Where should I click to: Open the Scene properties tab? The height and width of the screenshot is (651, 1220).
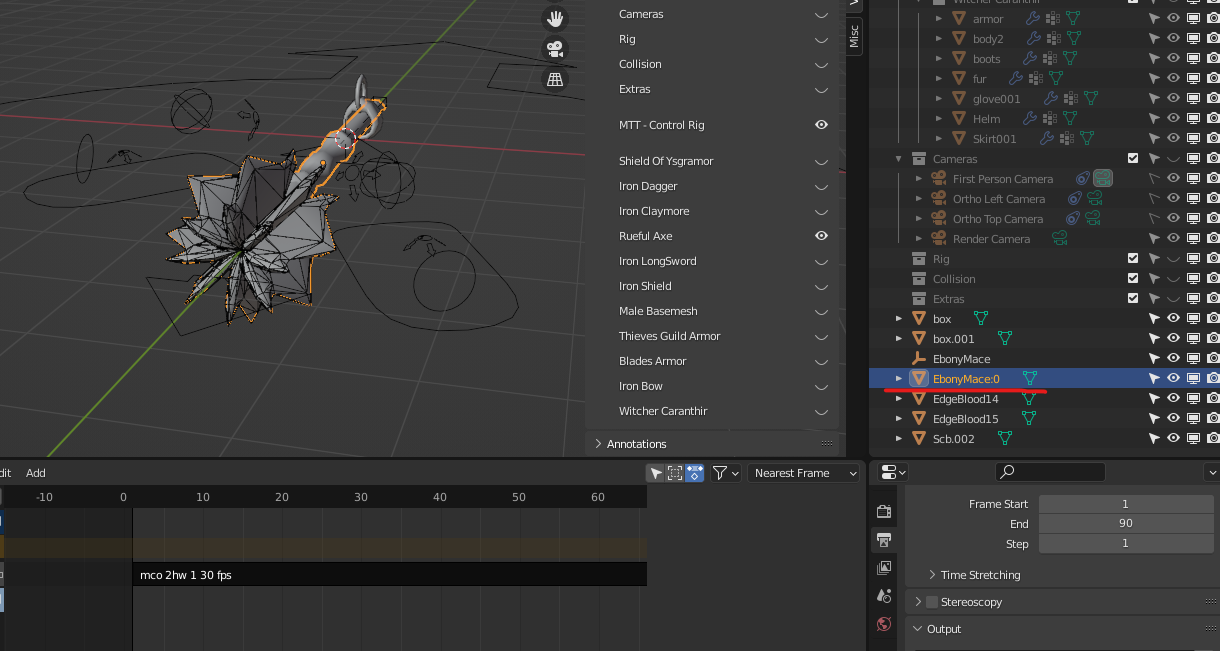(884, 596)
